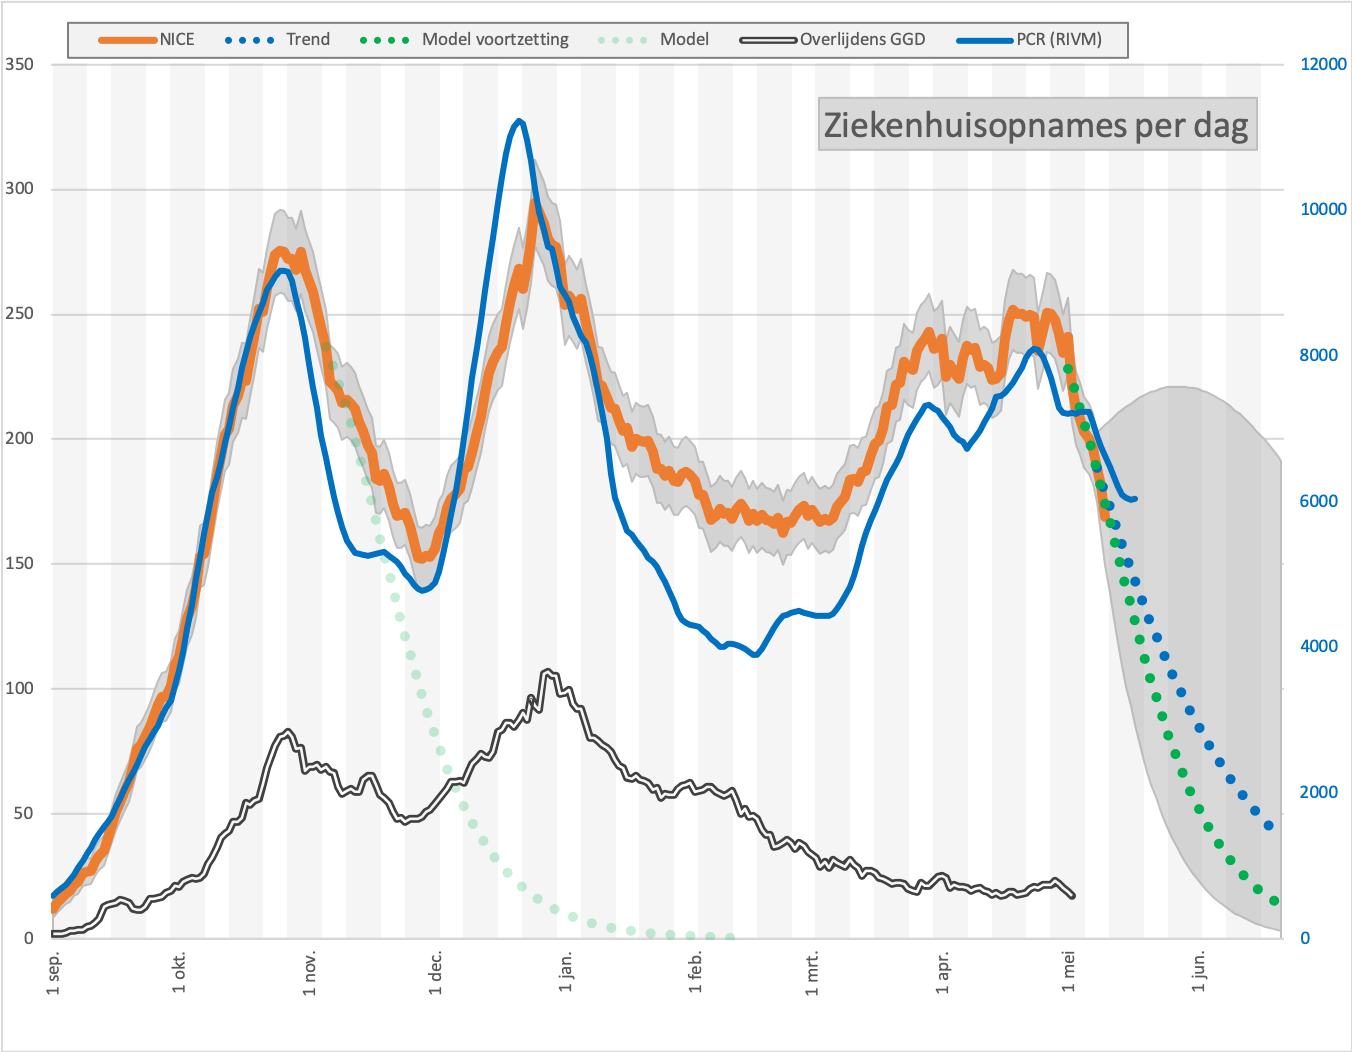Click the blue PCR peak in late December
The height and width of the screenshot is (1052, 1352).
pos(518,121)
